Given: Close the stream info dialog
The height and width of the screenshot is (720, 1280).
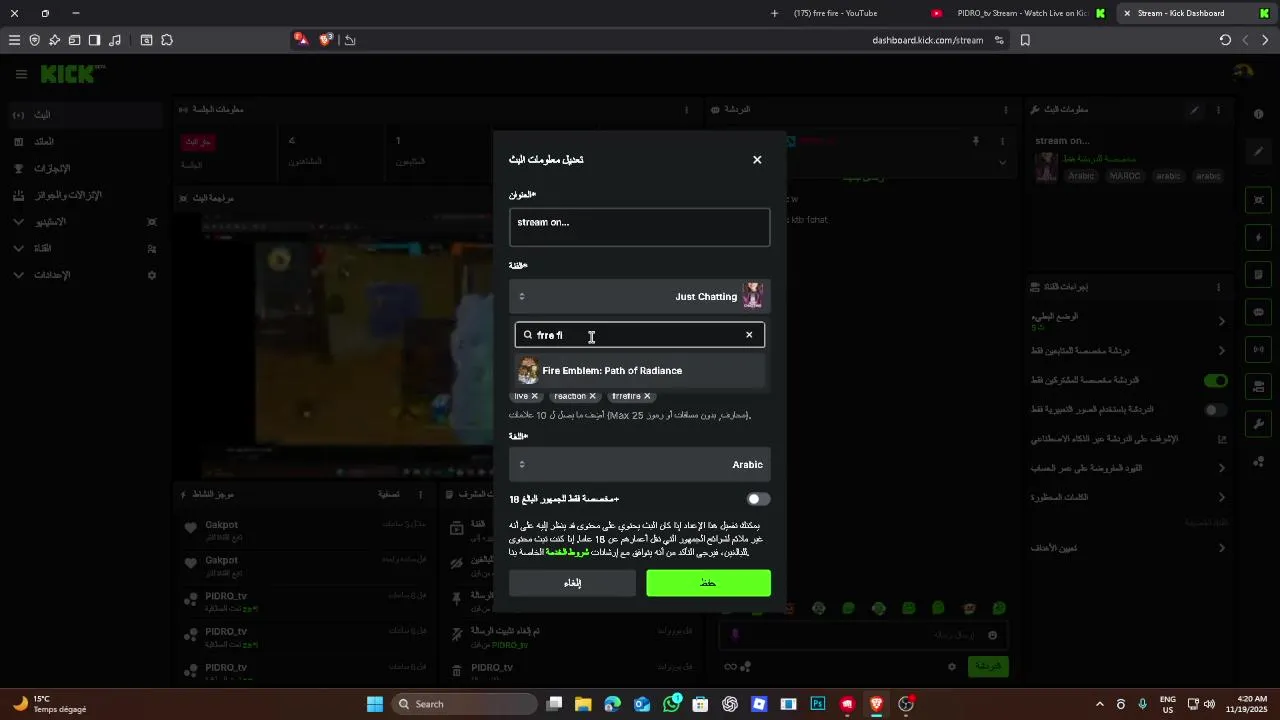Looking at the screenshot, I should tap(757, 160).
